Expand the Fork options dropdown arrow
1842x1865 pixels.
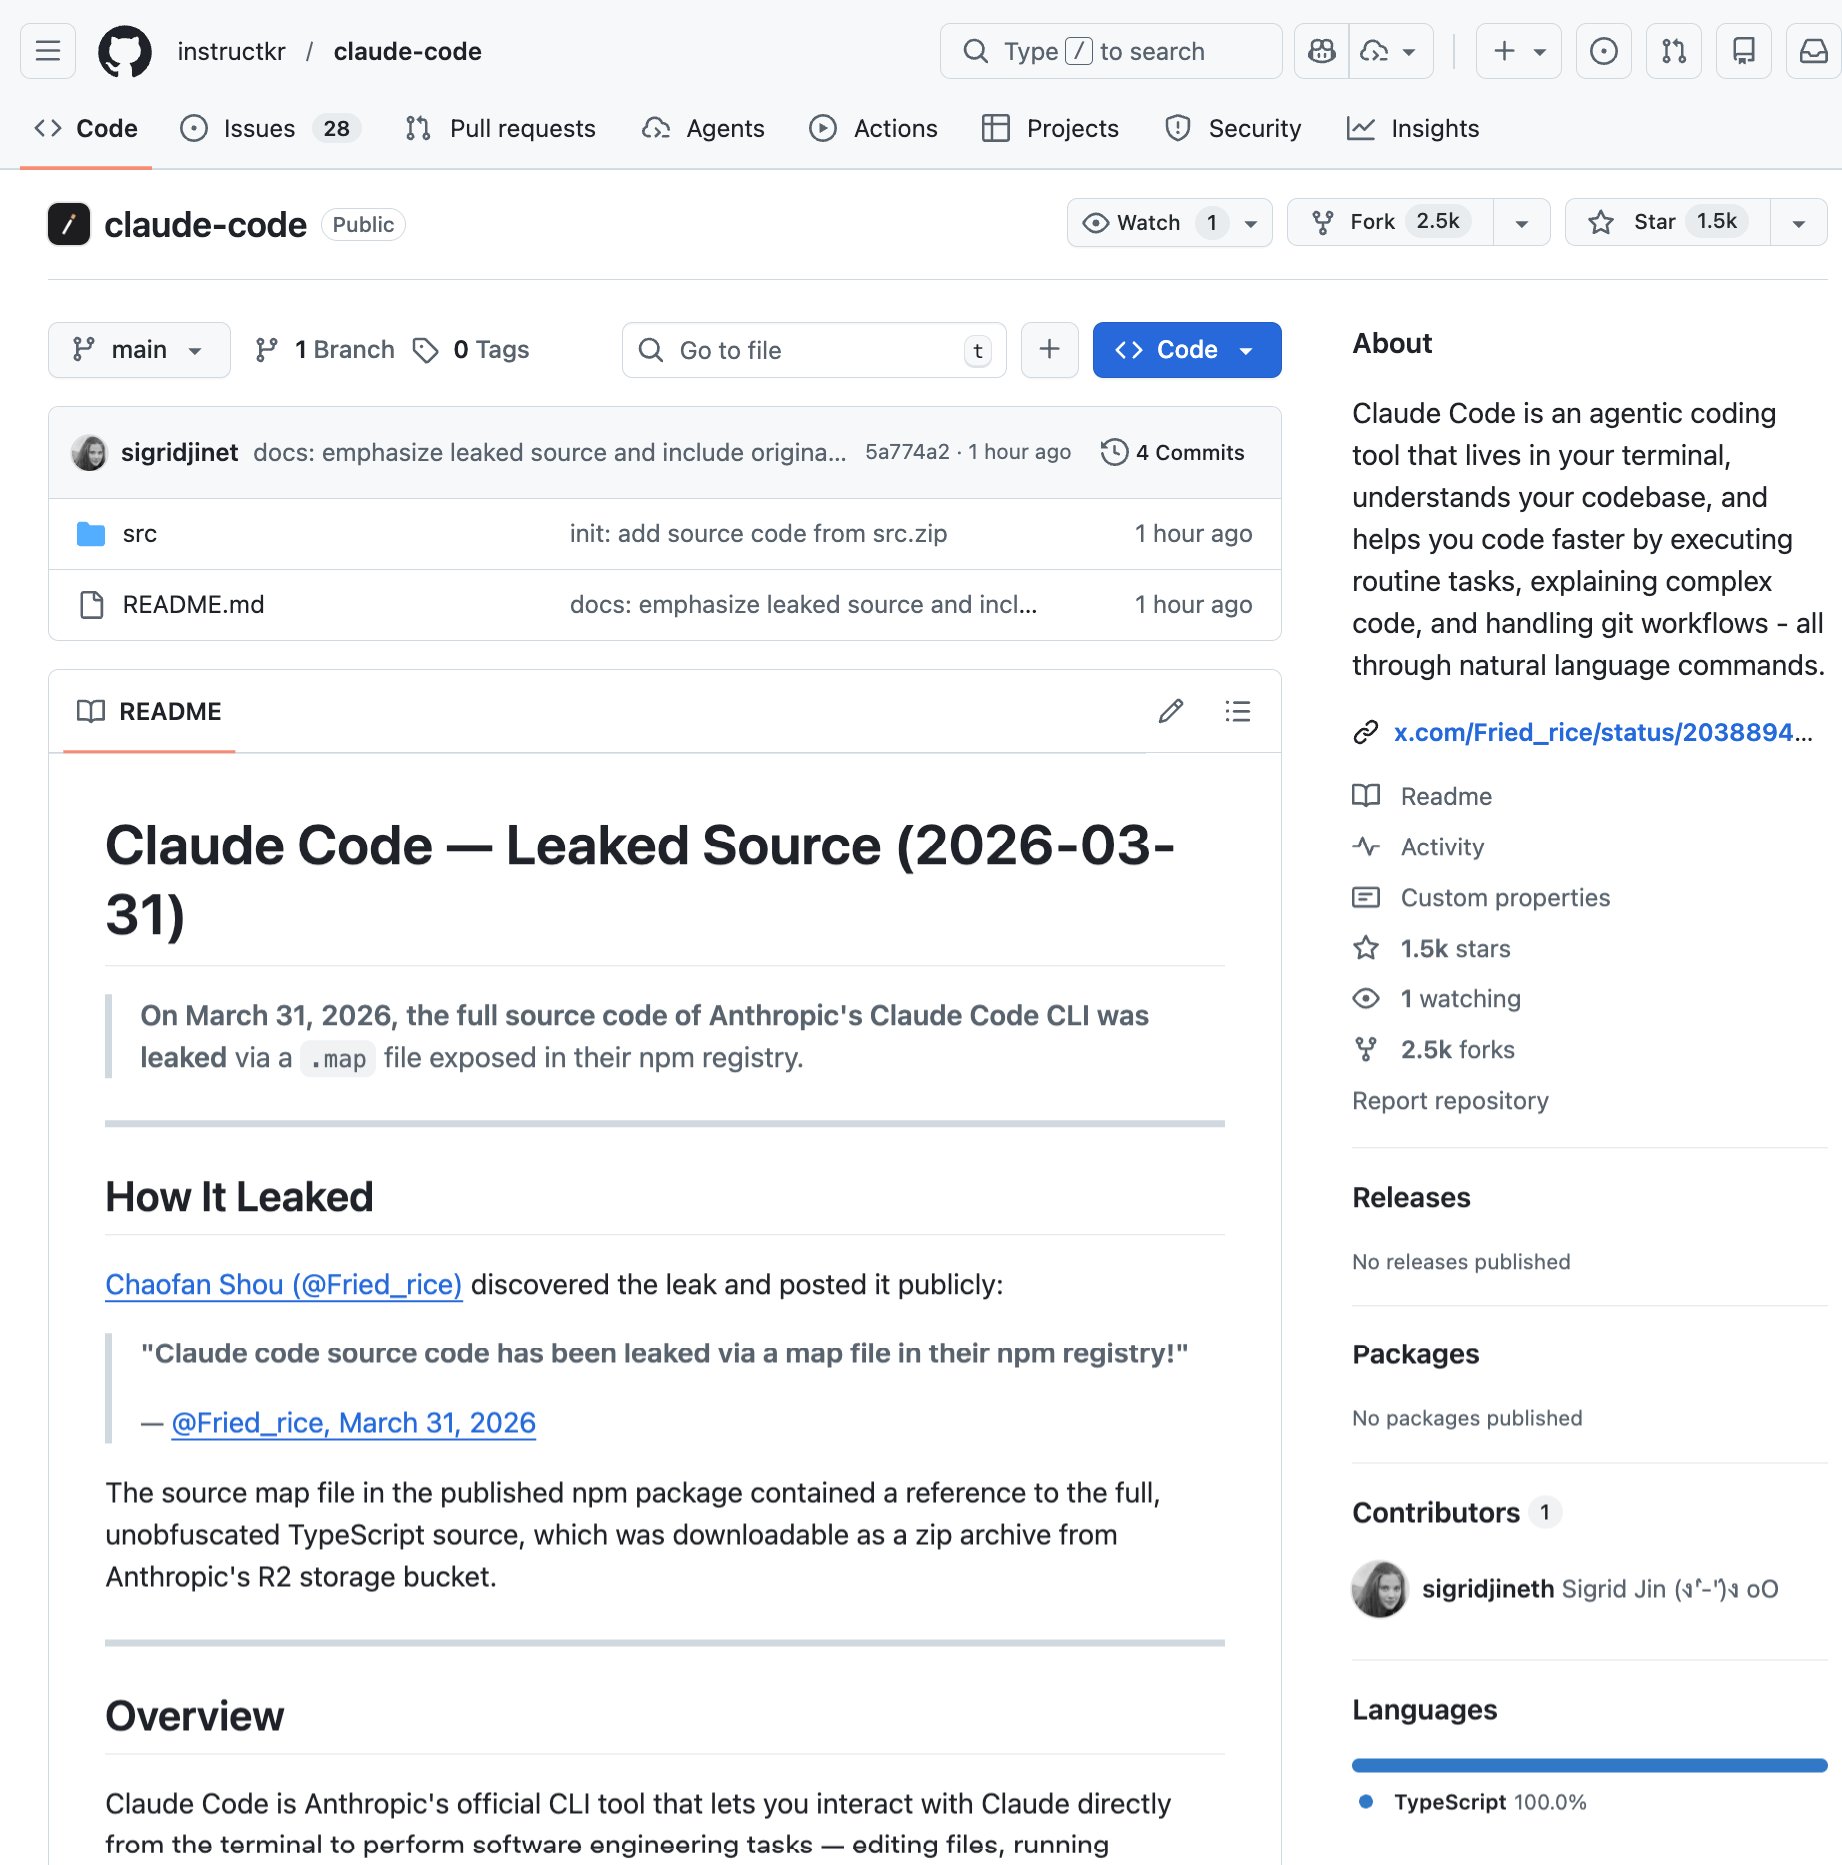[1521, 223]
